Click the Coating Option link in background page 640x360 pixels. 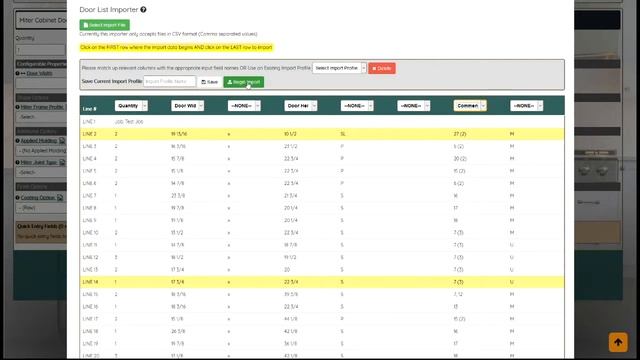click(x=38, y=198)
